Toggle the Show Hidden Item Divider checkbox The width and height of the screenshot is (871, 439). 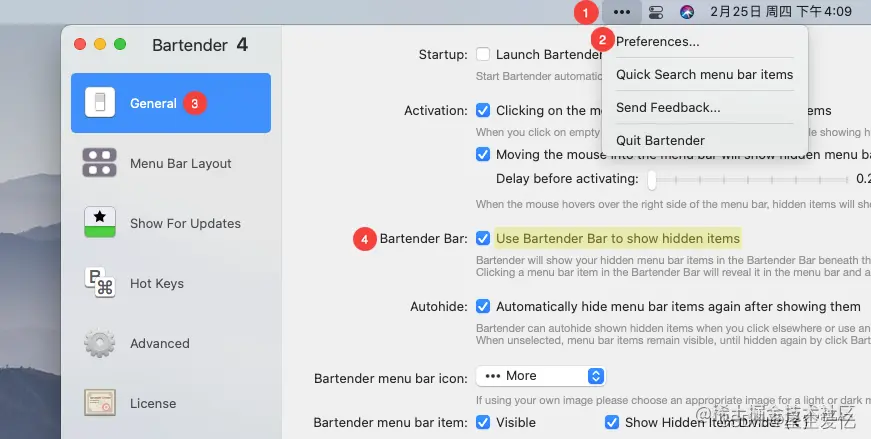tap(612, 422)
